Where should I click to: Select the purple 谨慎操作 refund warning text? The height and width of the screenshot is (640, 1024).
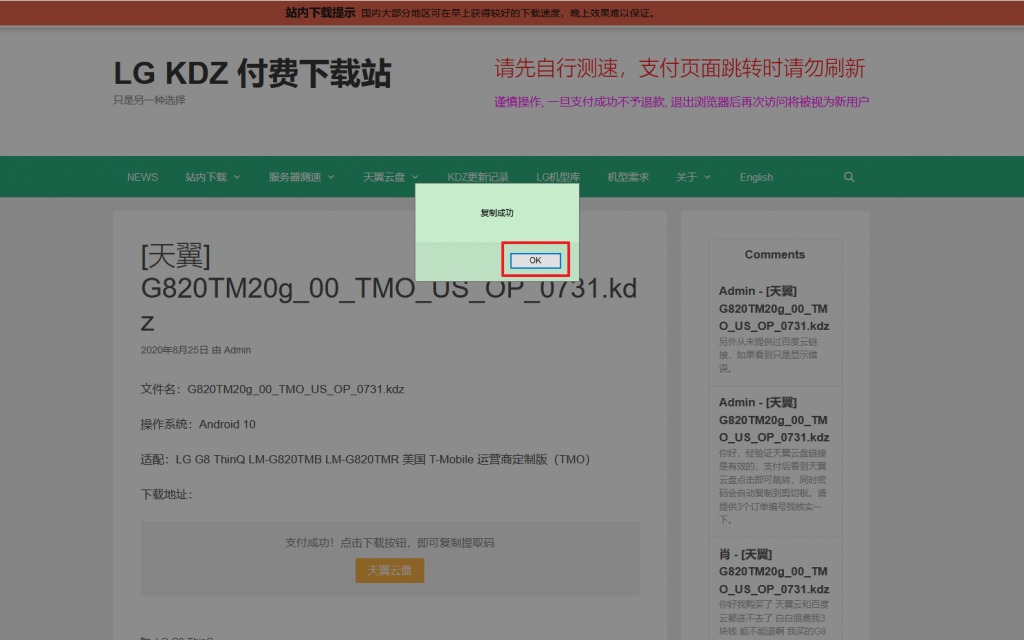681,102
